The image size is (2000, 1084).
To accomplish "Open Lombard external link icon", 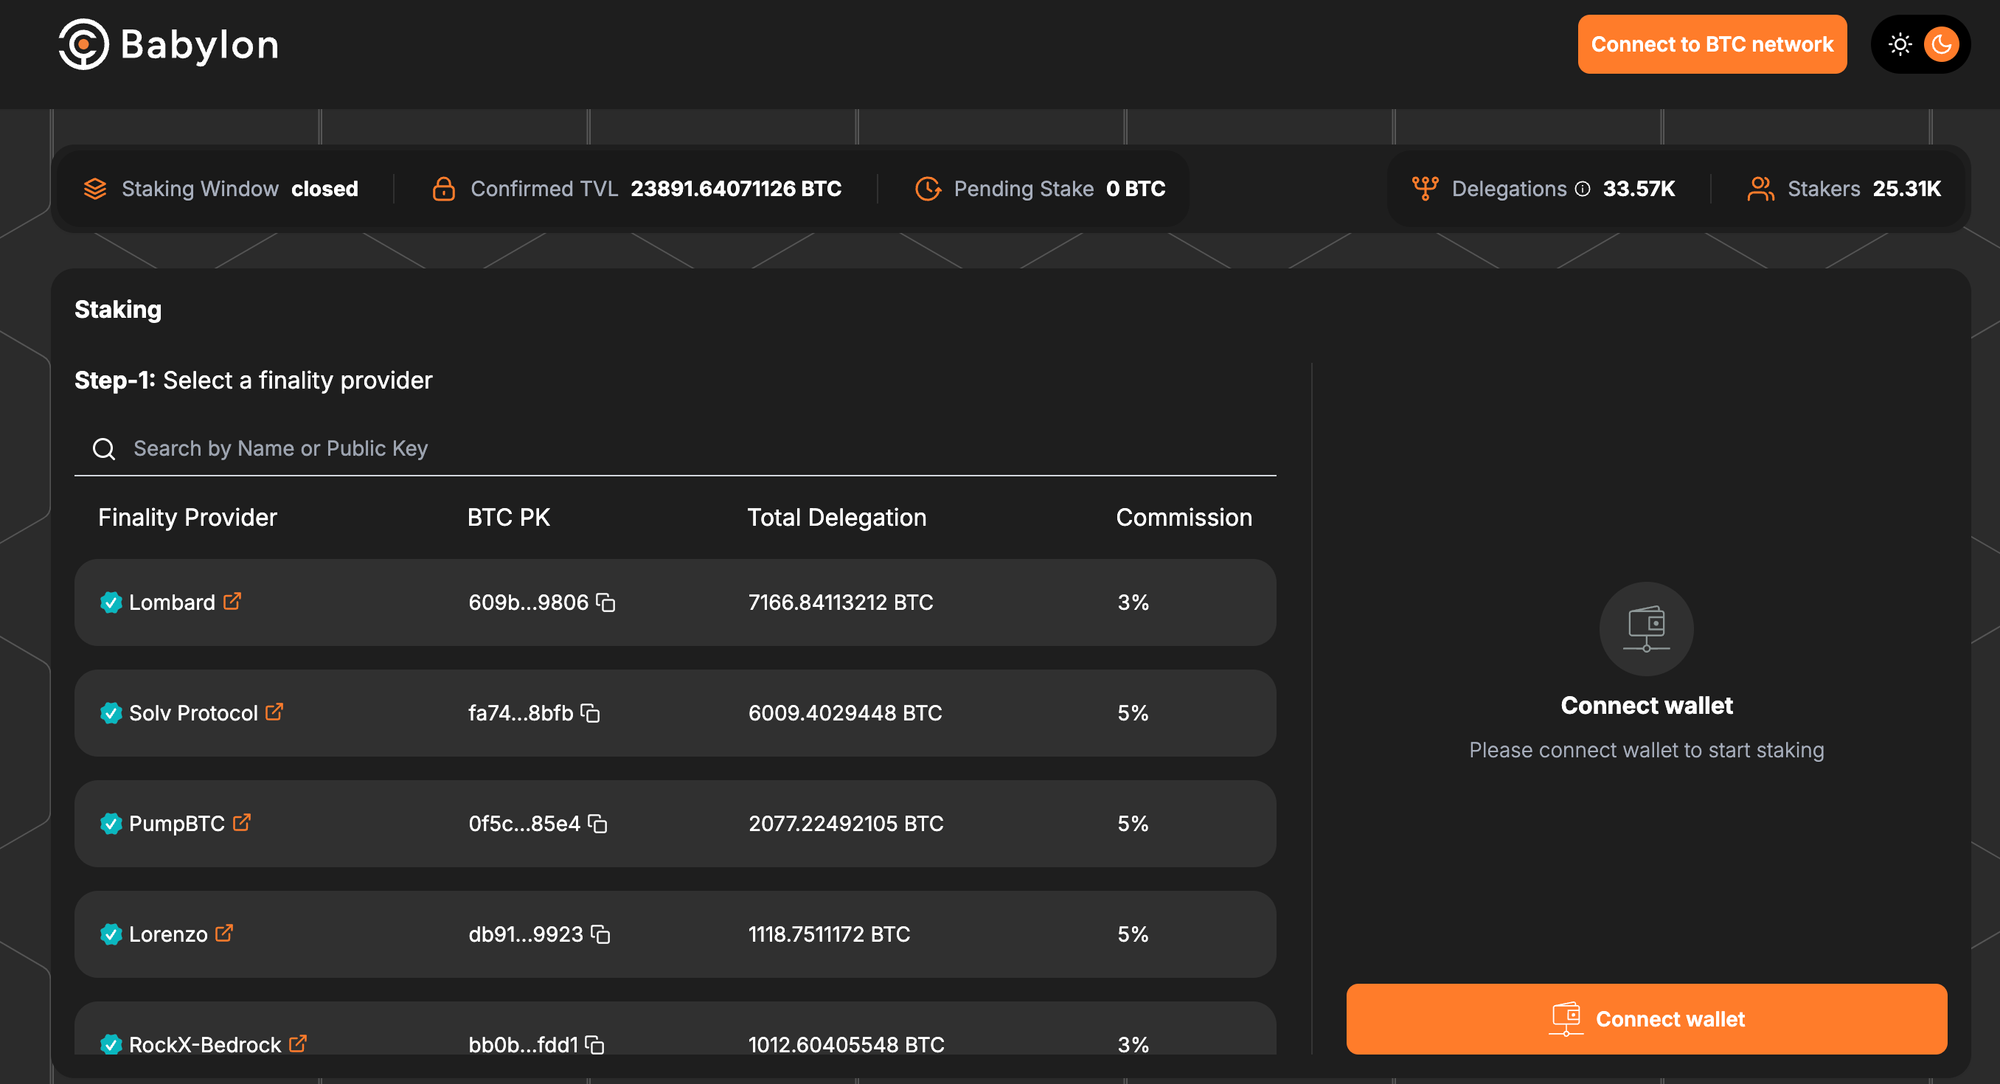I will 232,601.
